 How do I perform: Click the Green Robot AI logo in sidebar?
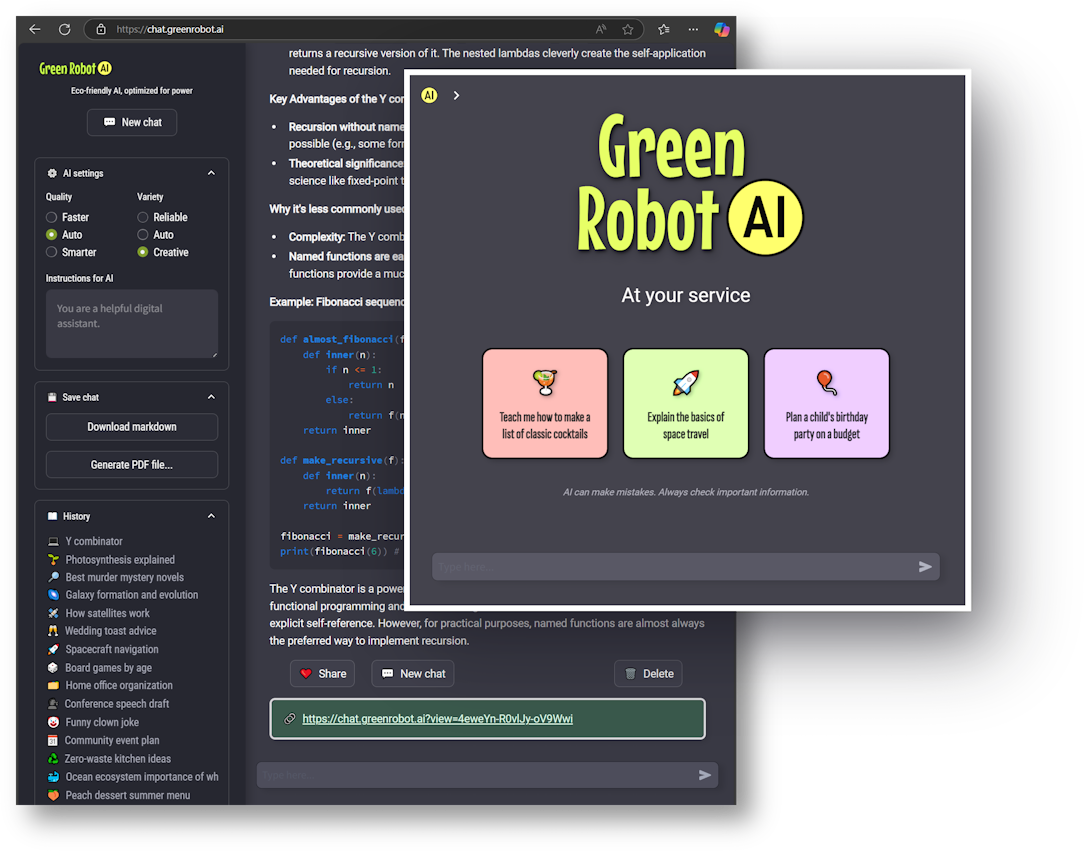(73, 68)
